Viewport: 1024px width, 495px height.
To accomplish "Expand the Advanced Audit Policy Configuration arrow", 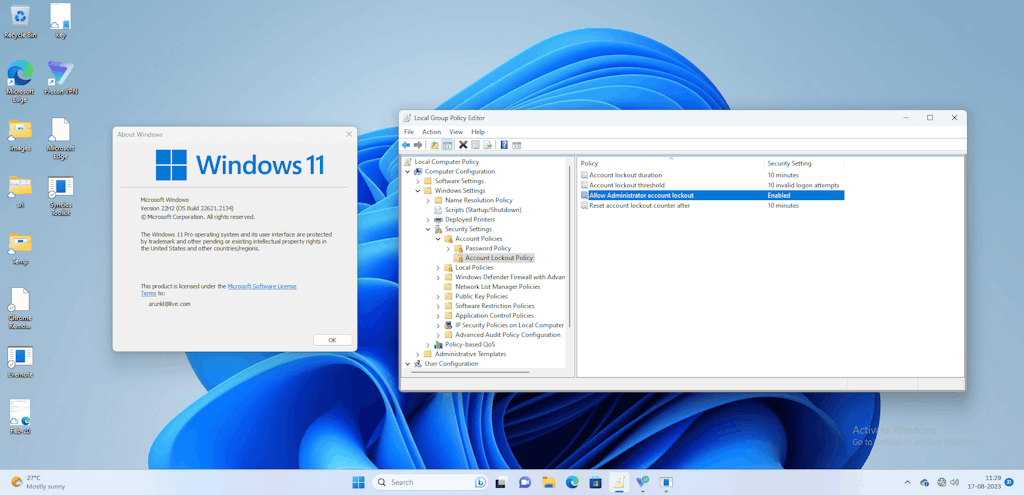I will (438, 335).
